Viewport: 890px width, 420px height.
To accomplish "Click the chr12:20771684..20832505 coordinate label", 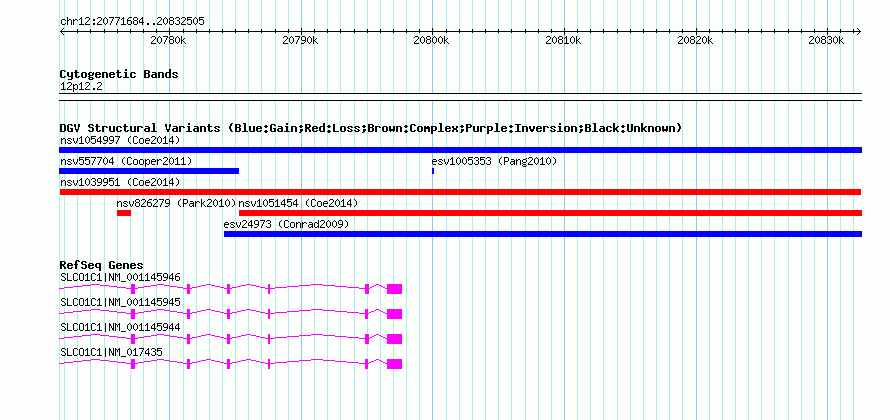I will point(132,22).
